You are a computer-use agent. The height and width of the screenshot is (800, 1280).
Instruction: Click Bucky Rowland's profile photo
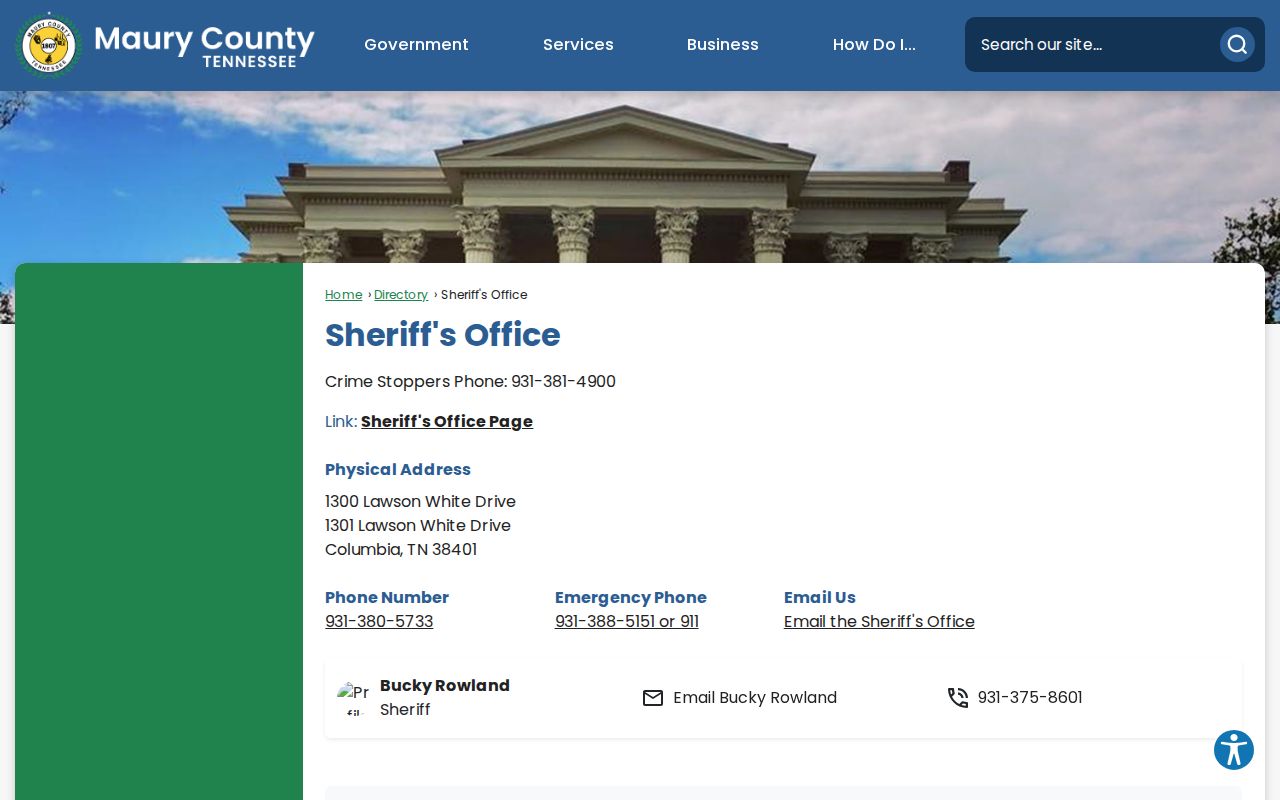[353, 698]
